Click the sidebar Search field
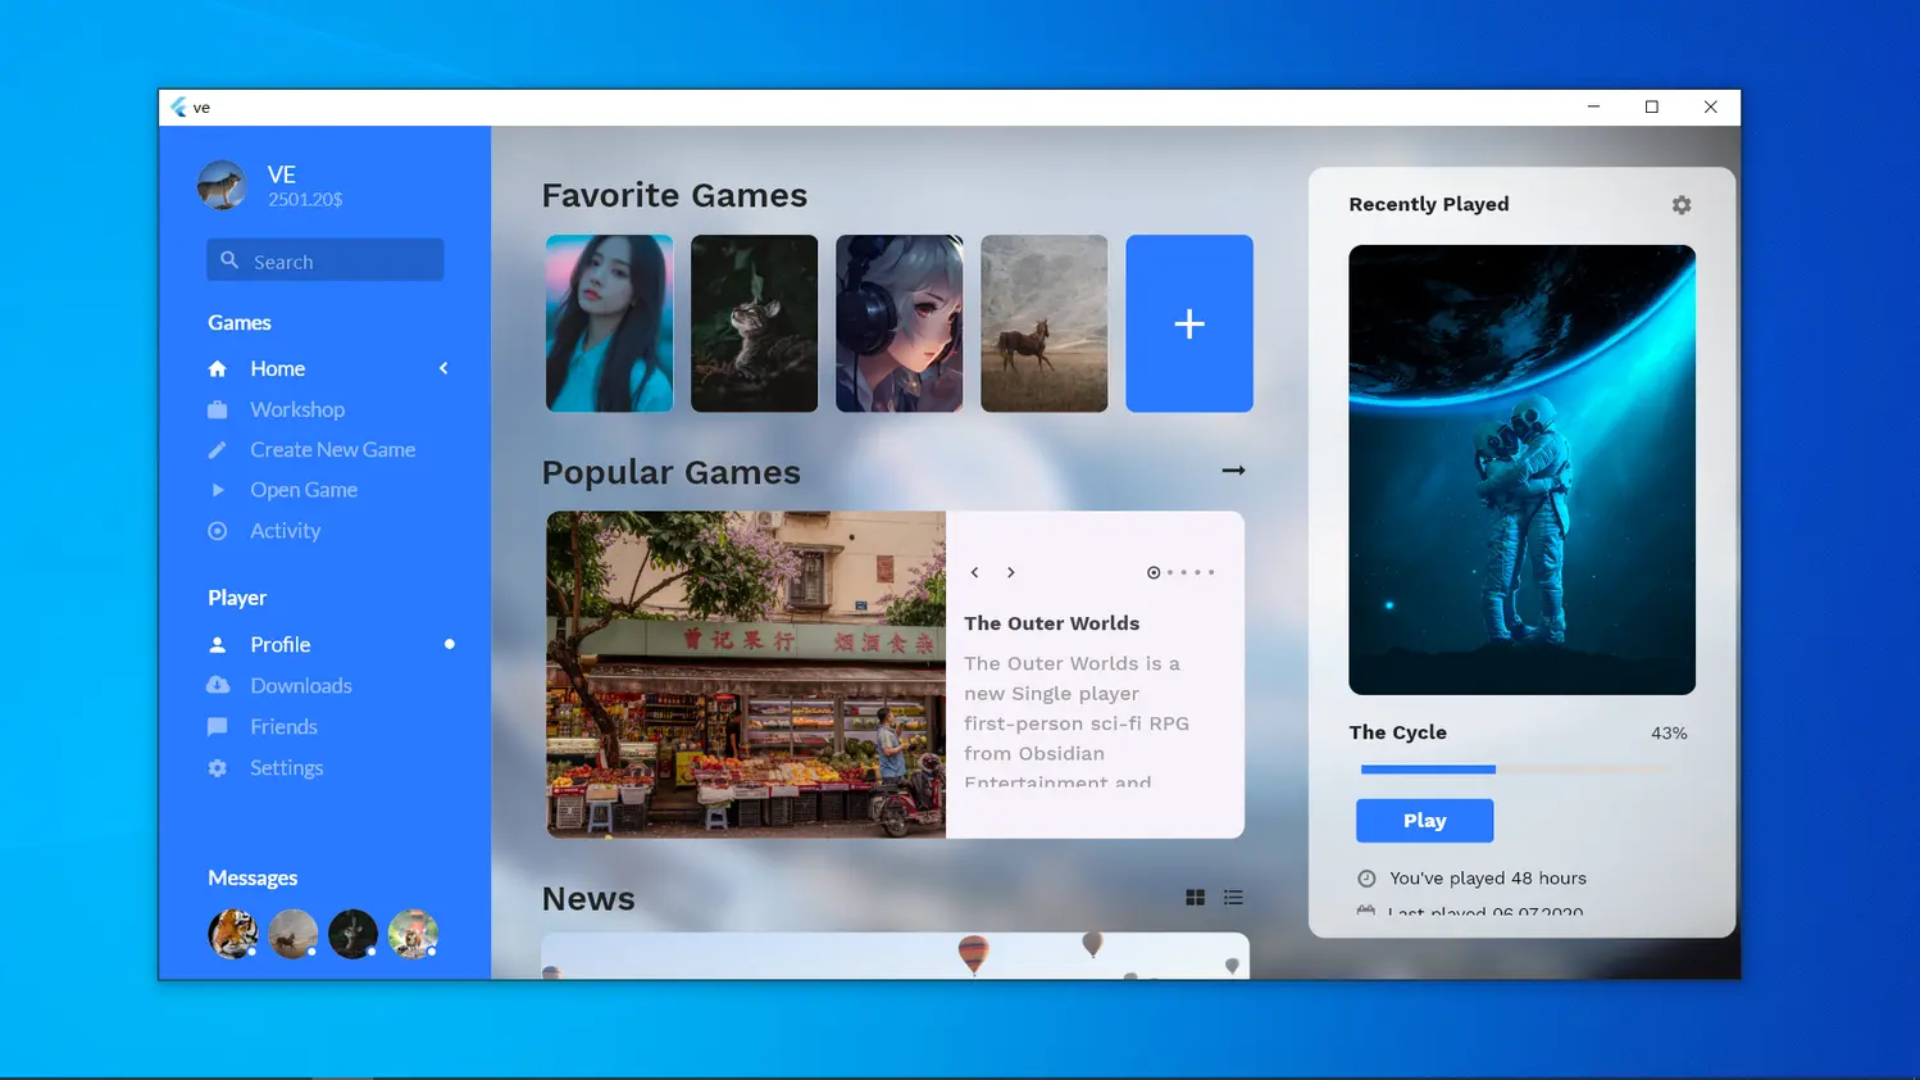 325,261
